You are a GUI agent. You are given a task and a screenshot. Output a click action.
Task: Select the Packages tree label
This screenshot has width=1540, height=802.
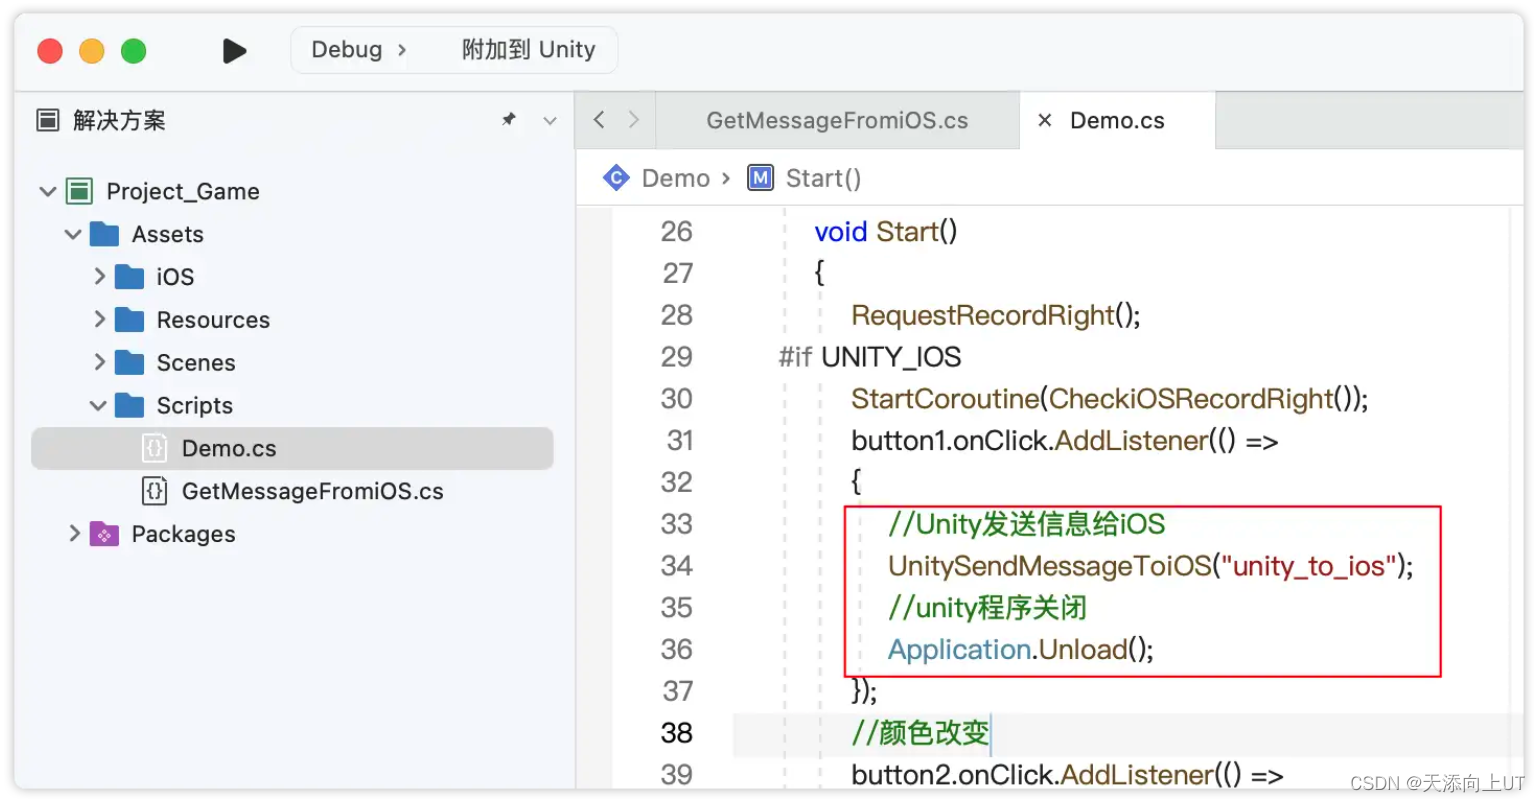184,534
